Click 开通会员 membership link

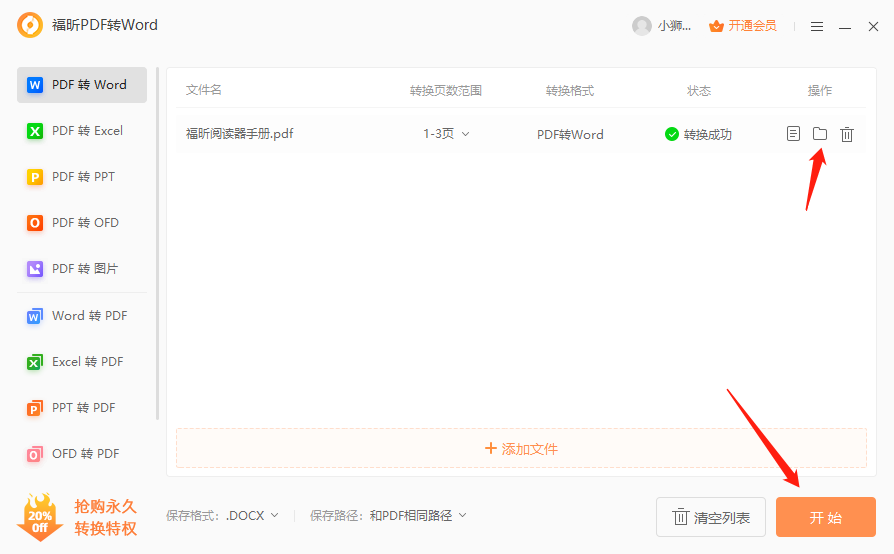point(743,26)
